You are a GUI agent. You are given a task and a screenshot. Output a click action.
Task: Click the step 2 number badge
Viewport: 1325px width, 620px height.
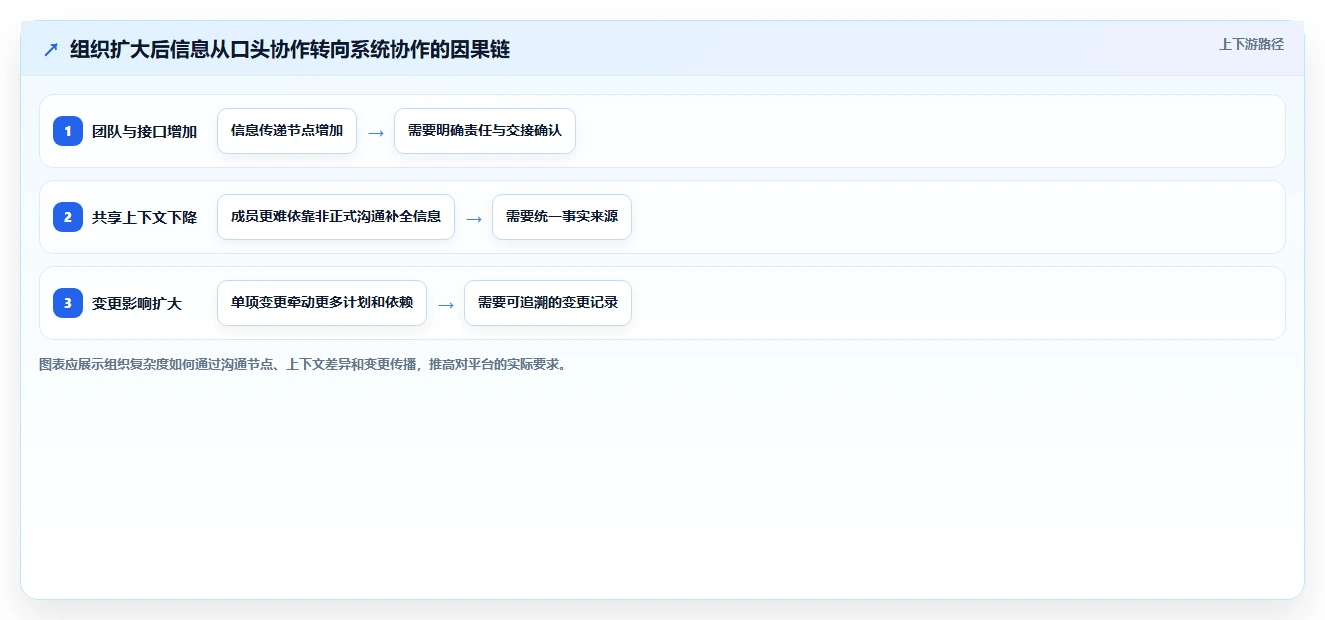(x=68, y=217)
